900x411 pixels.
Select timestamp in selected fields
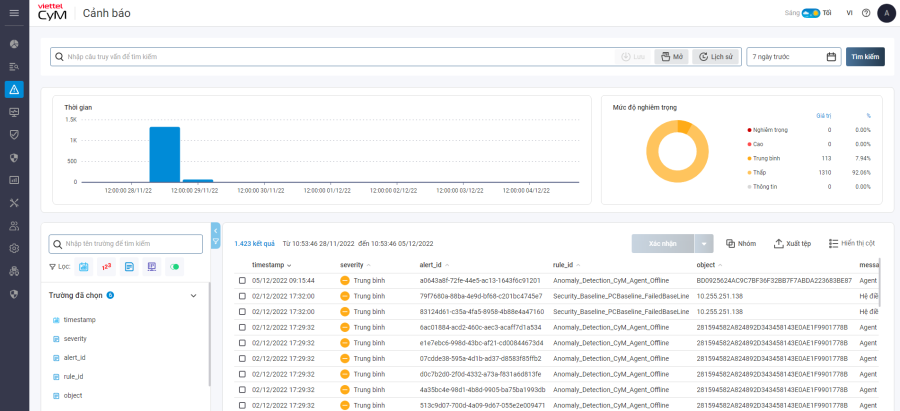pyautogui.click(x=79, y=319)
